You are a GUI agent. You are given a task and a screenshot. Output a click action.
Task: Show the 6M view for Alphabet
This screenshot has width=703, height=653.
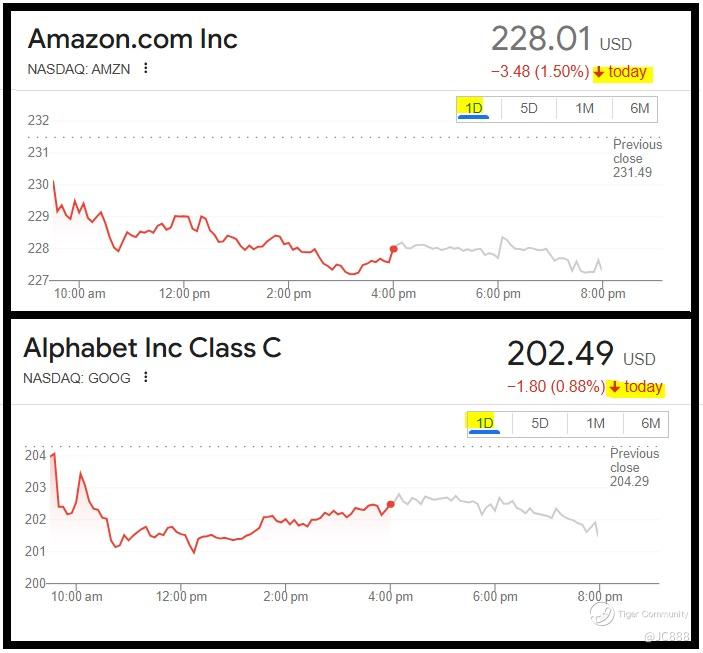point(651,423)
